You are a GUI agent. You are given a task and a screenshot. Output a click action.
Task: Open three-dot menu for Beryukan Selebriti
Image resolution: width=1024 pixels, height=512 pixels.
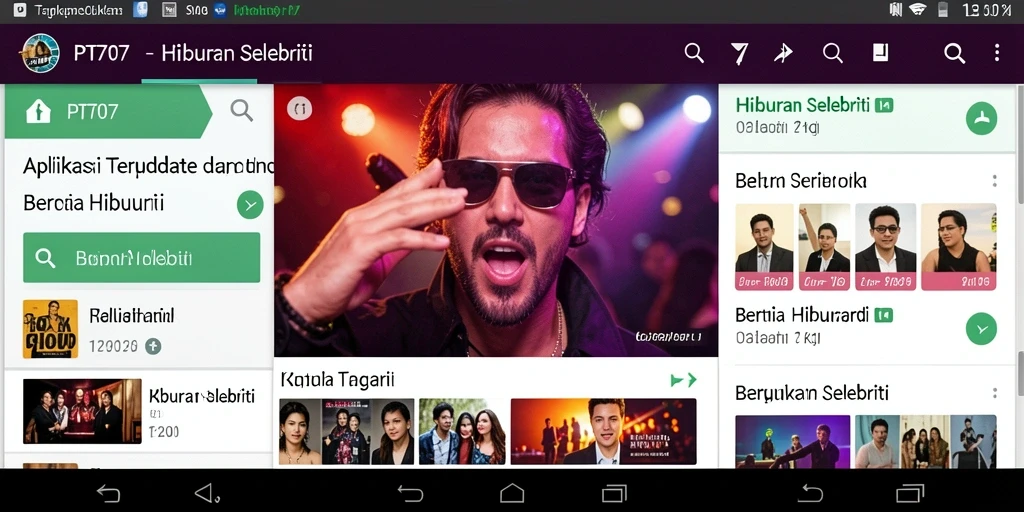tap(995, 393)
